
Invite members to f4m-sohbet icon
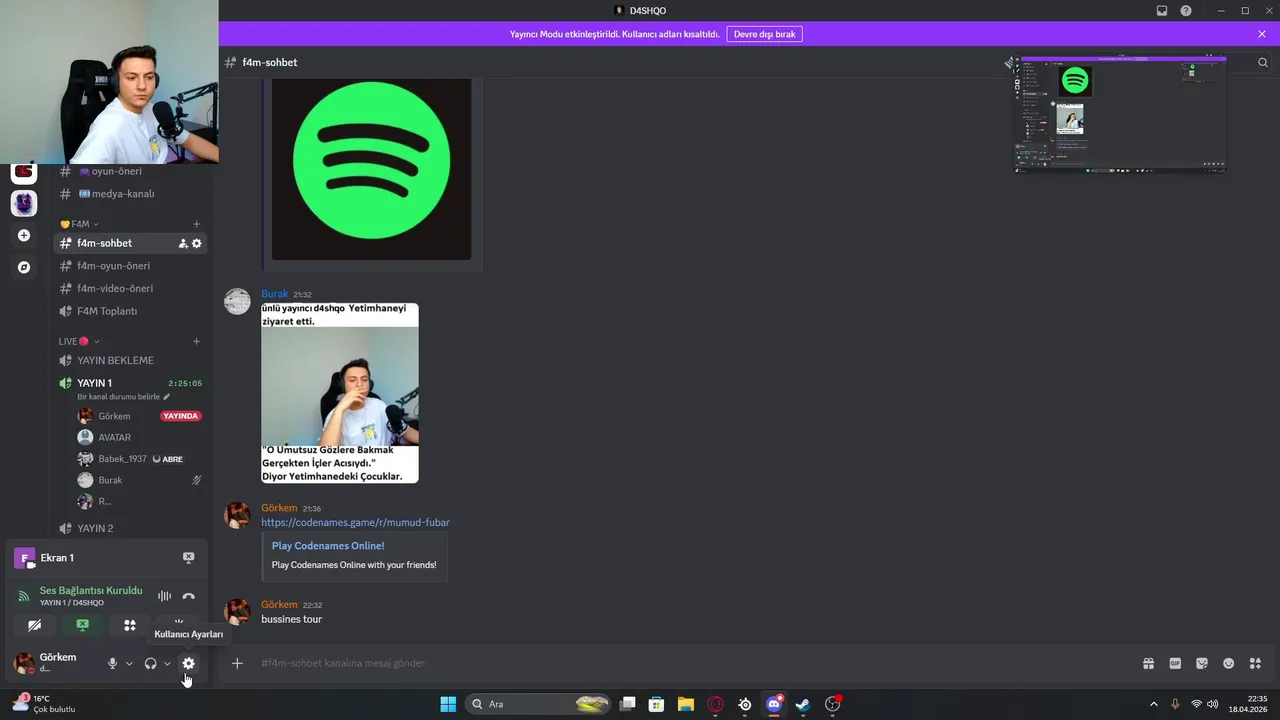point(183,243)
